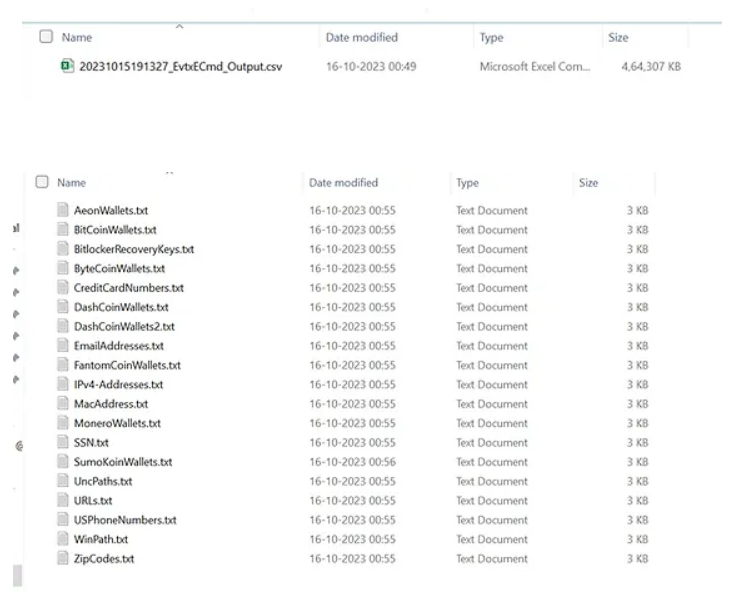Click the AeonWallets.txt file icon
This screenshot has width=731, height=607.
(x=63, y=211)
